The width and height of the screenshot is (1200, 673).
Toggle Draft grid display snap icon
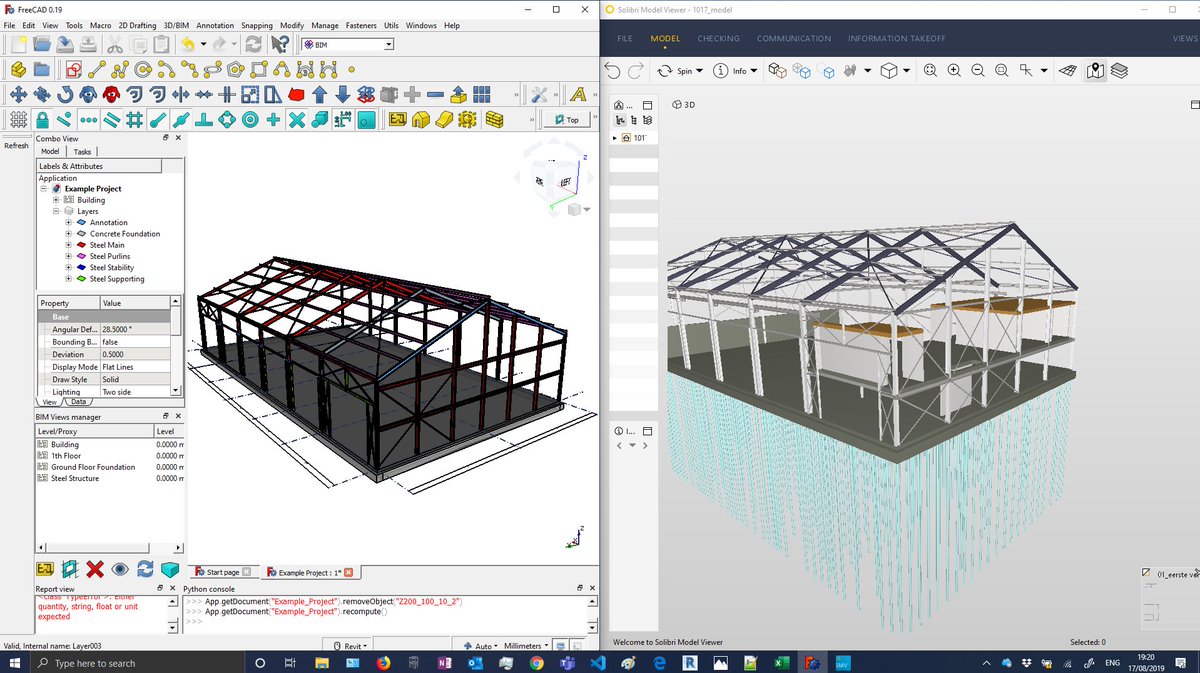click(x=17, y=120)
